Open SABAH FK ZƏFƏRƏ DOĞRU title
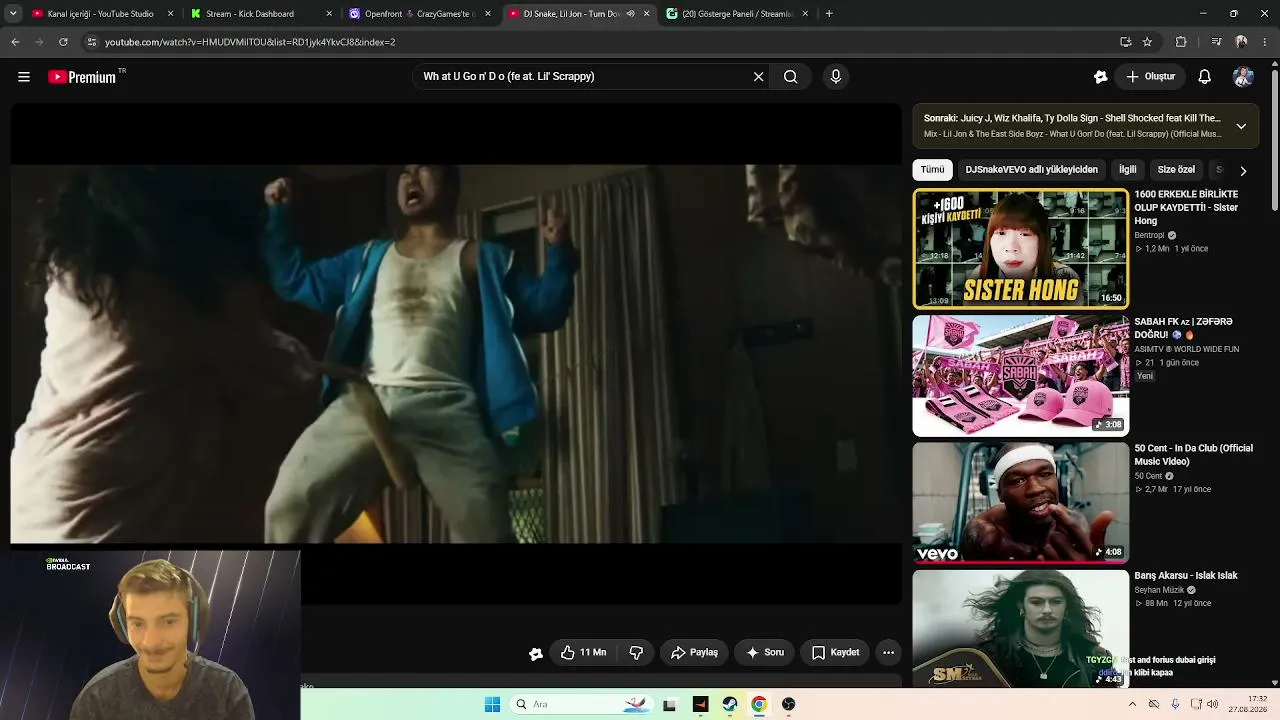Viewport: 1280px width, 720px height. pyautogui.click(x=1183, y=328)
